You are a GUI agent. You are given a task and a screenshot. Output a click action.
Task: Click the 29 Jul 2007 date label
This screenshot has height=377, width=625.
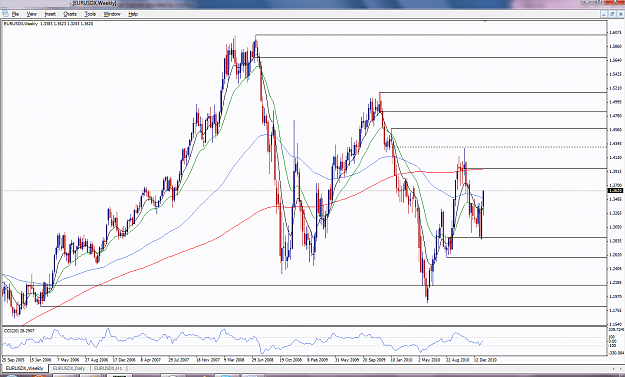point(179,359)
